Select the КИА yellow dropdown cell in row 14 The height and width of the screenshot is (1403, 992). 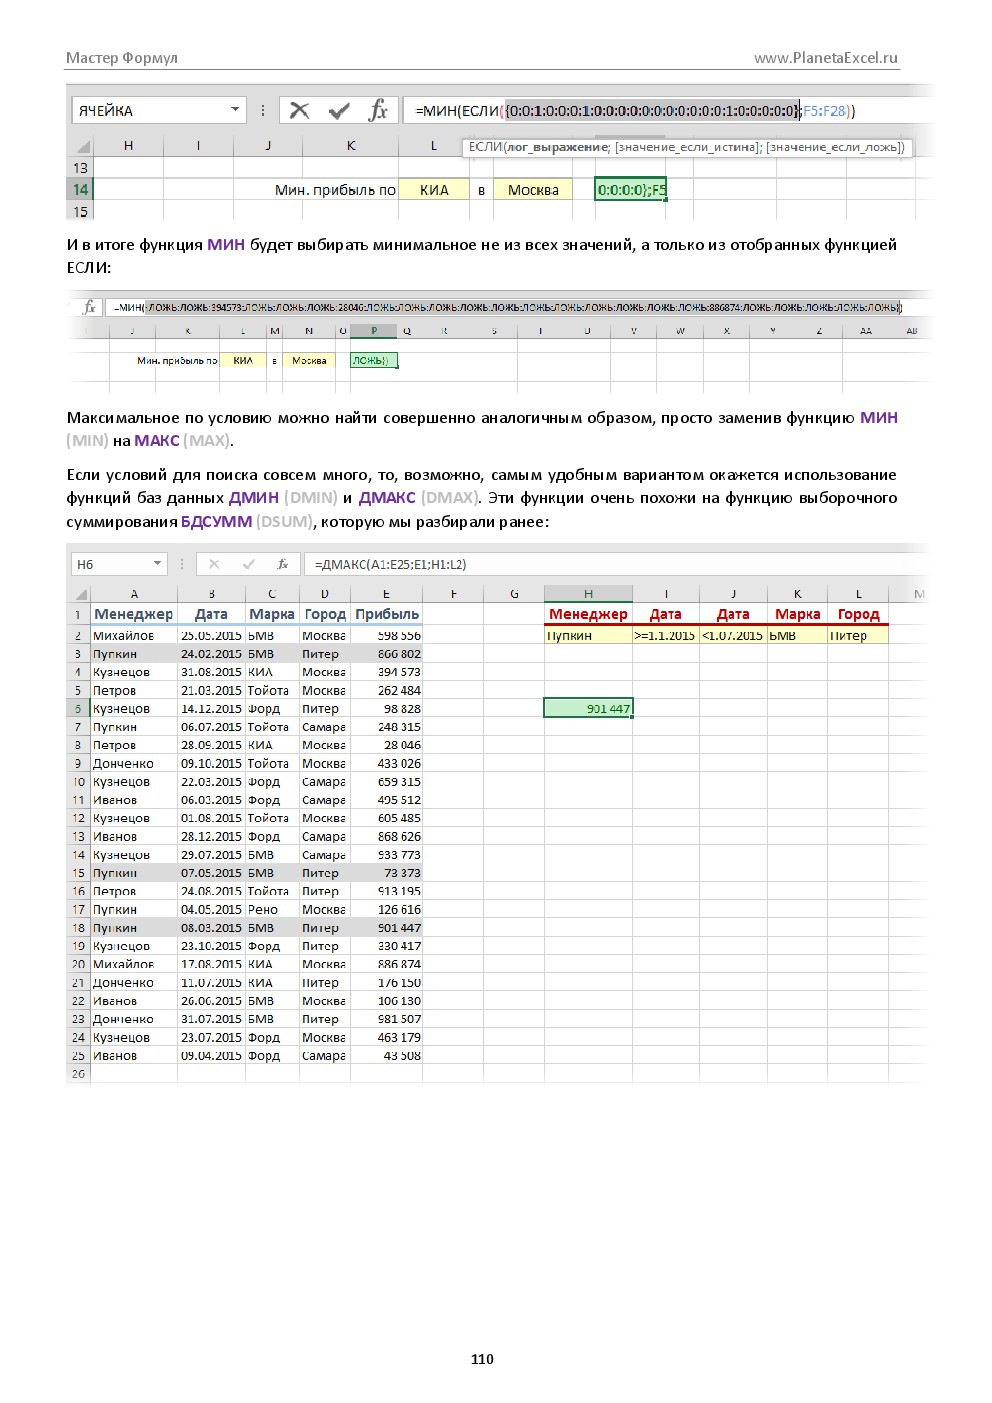coord(434,190)
